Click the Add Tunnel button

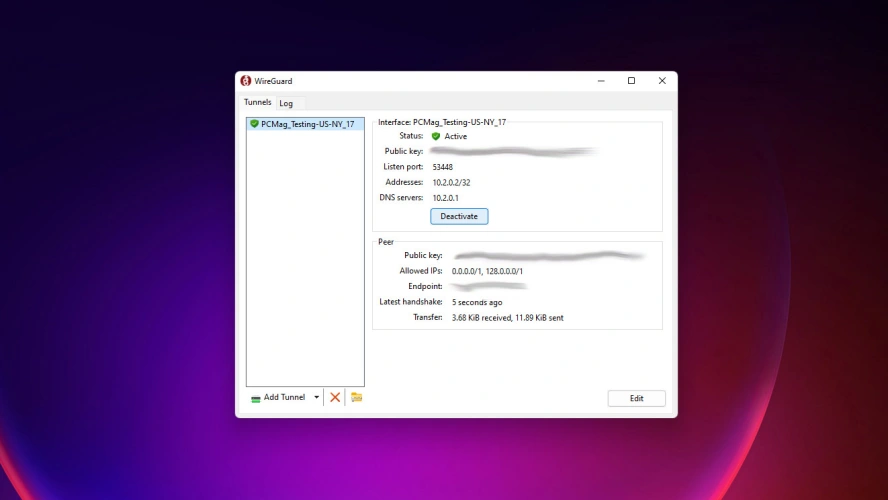(x=279, y=397)
